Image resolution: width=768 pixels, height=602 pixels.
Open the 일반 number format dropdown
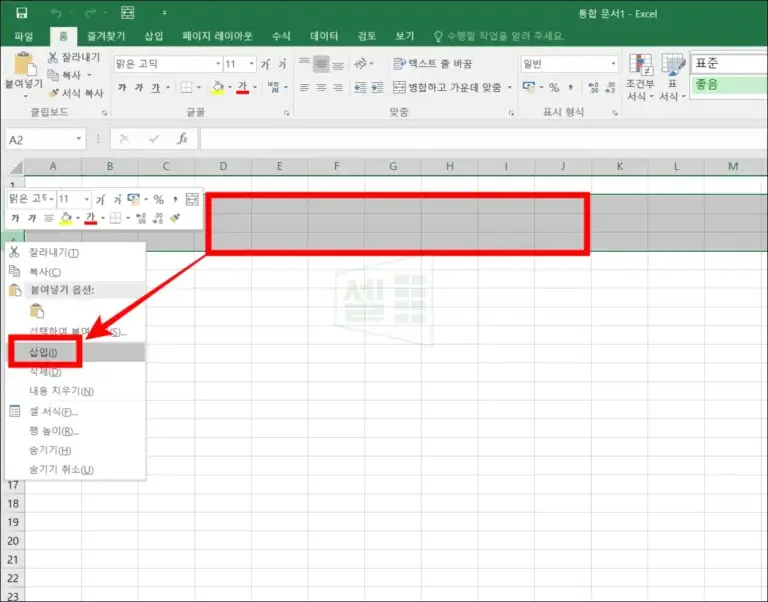(x=613, y=64)
